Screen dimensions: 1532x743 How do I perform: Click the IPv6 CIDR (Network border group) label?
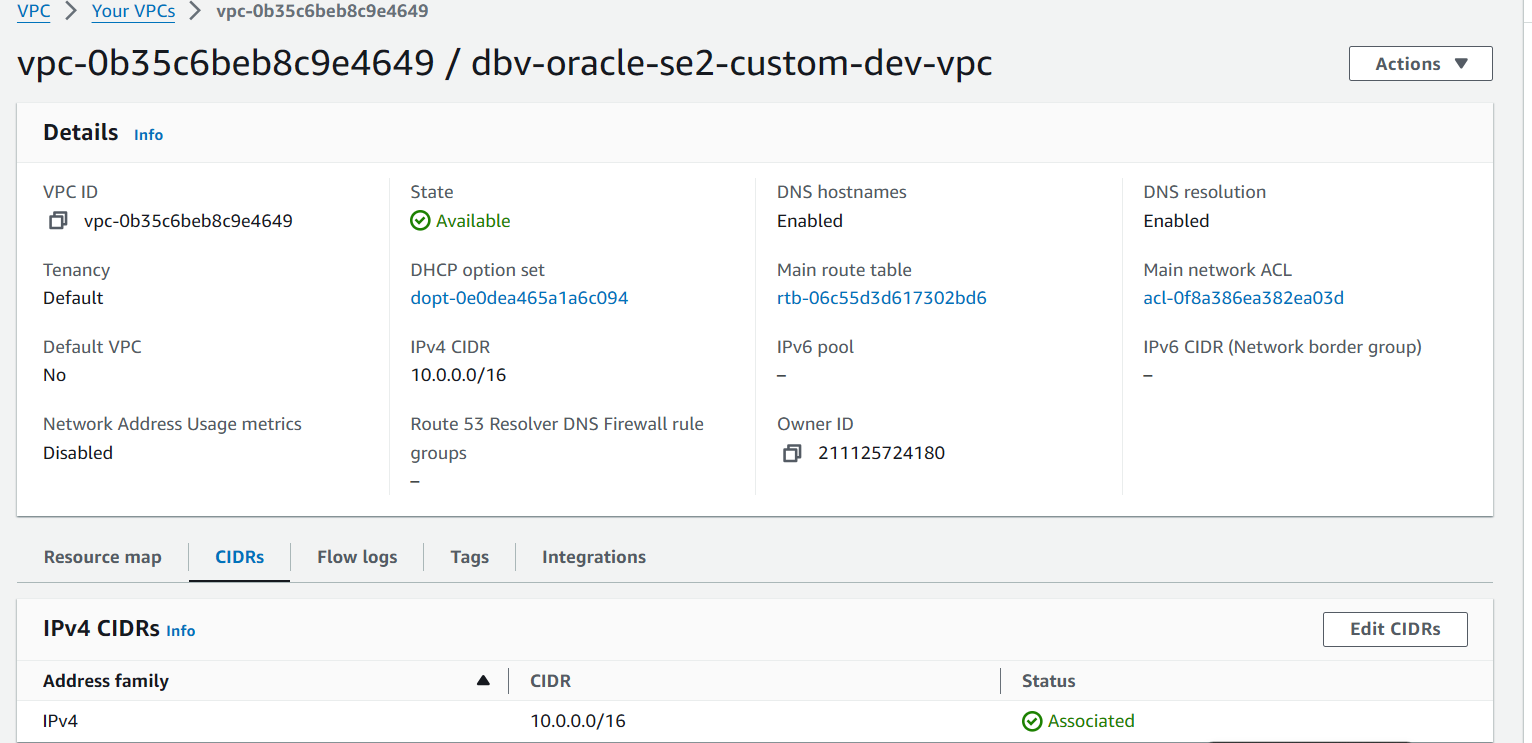coord(1282,347)
